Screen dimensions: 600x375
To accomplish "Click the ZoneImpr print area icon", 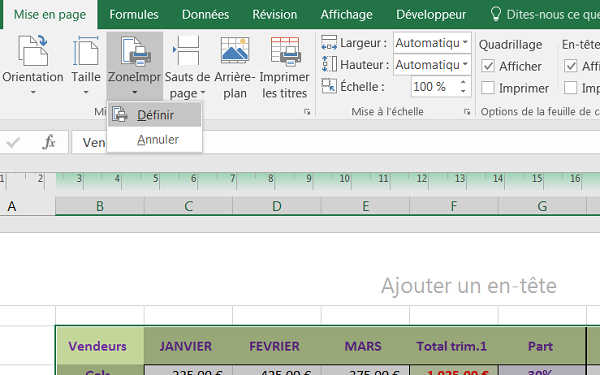I will tap(135, 51).
